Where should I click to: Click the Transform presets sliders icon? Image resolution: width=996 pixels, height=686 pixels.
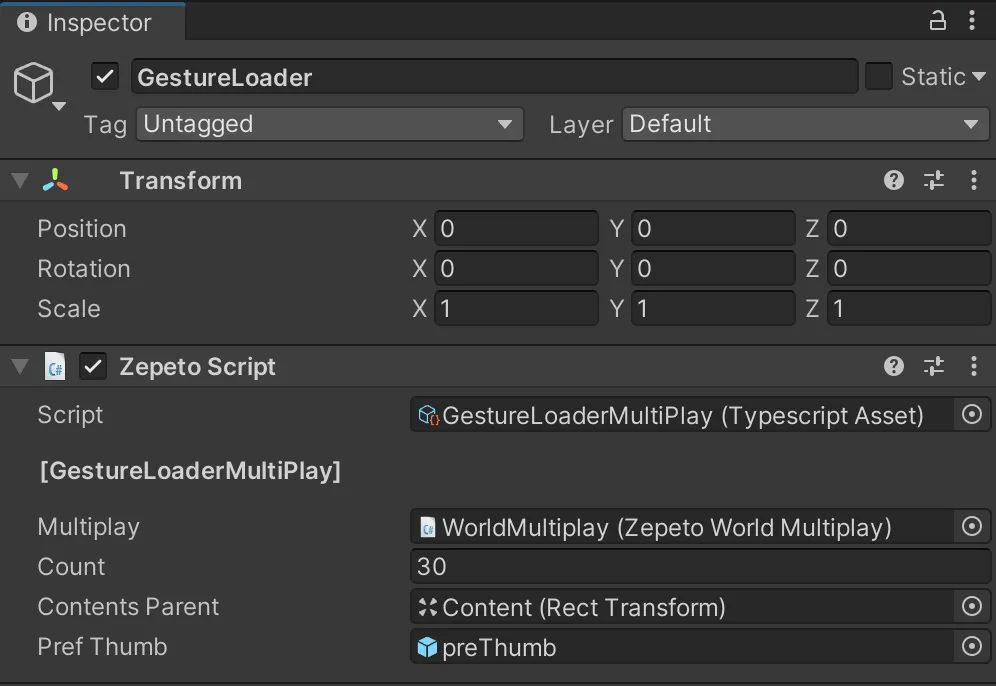934,180
